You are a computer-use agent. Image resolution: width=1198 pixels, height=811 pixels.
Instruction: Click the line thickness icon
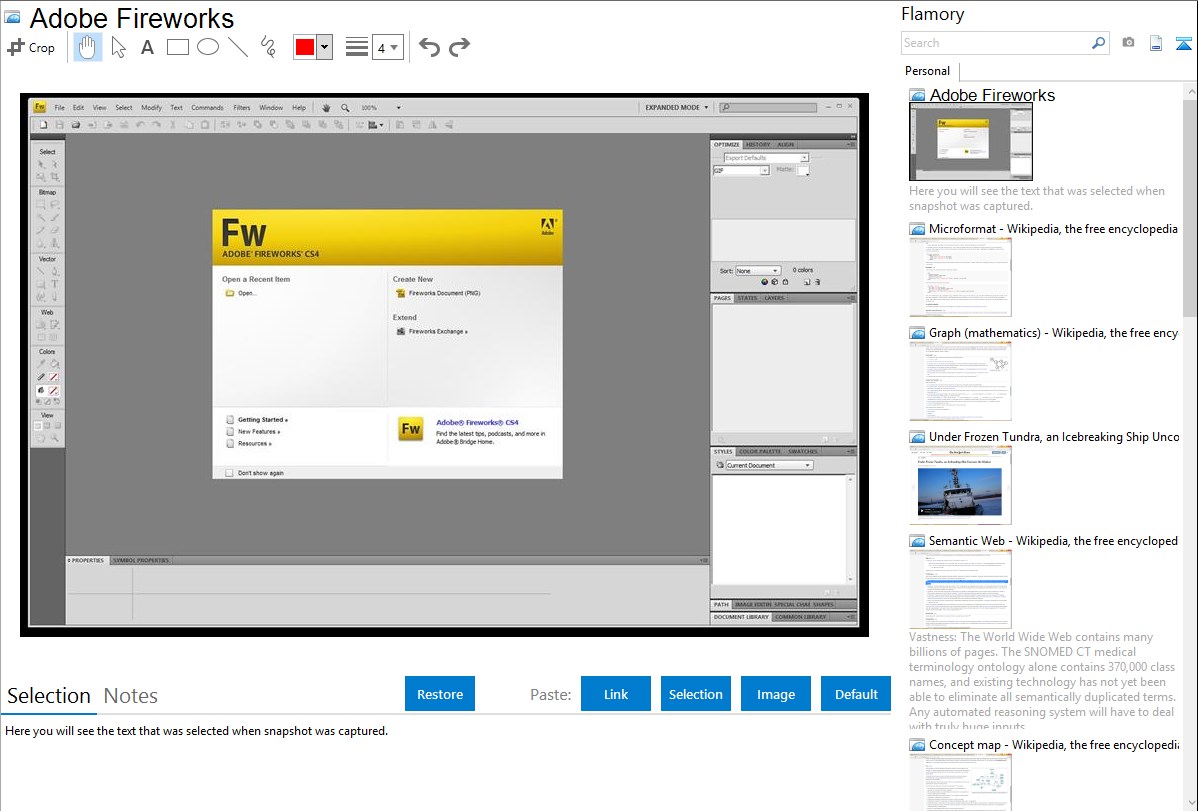click(x=357, y=47)
